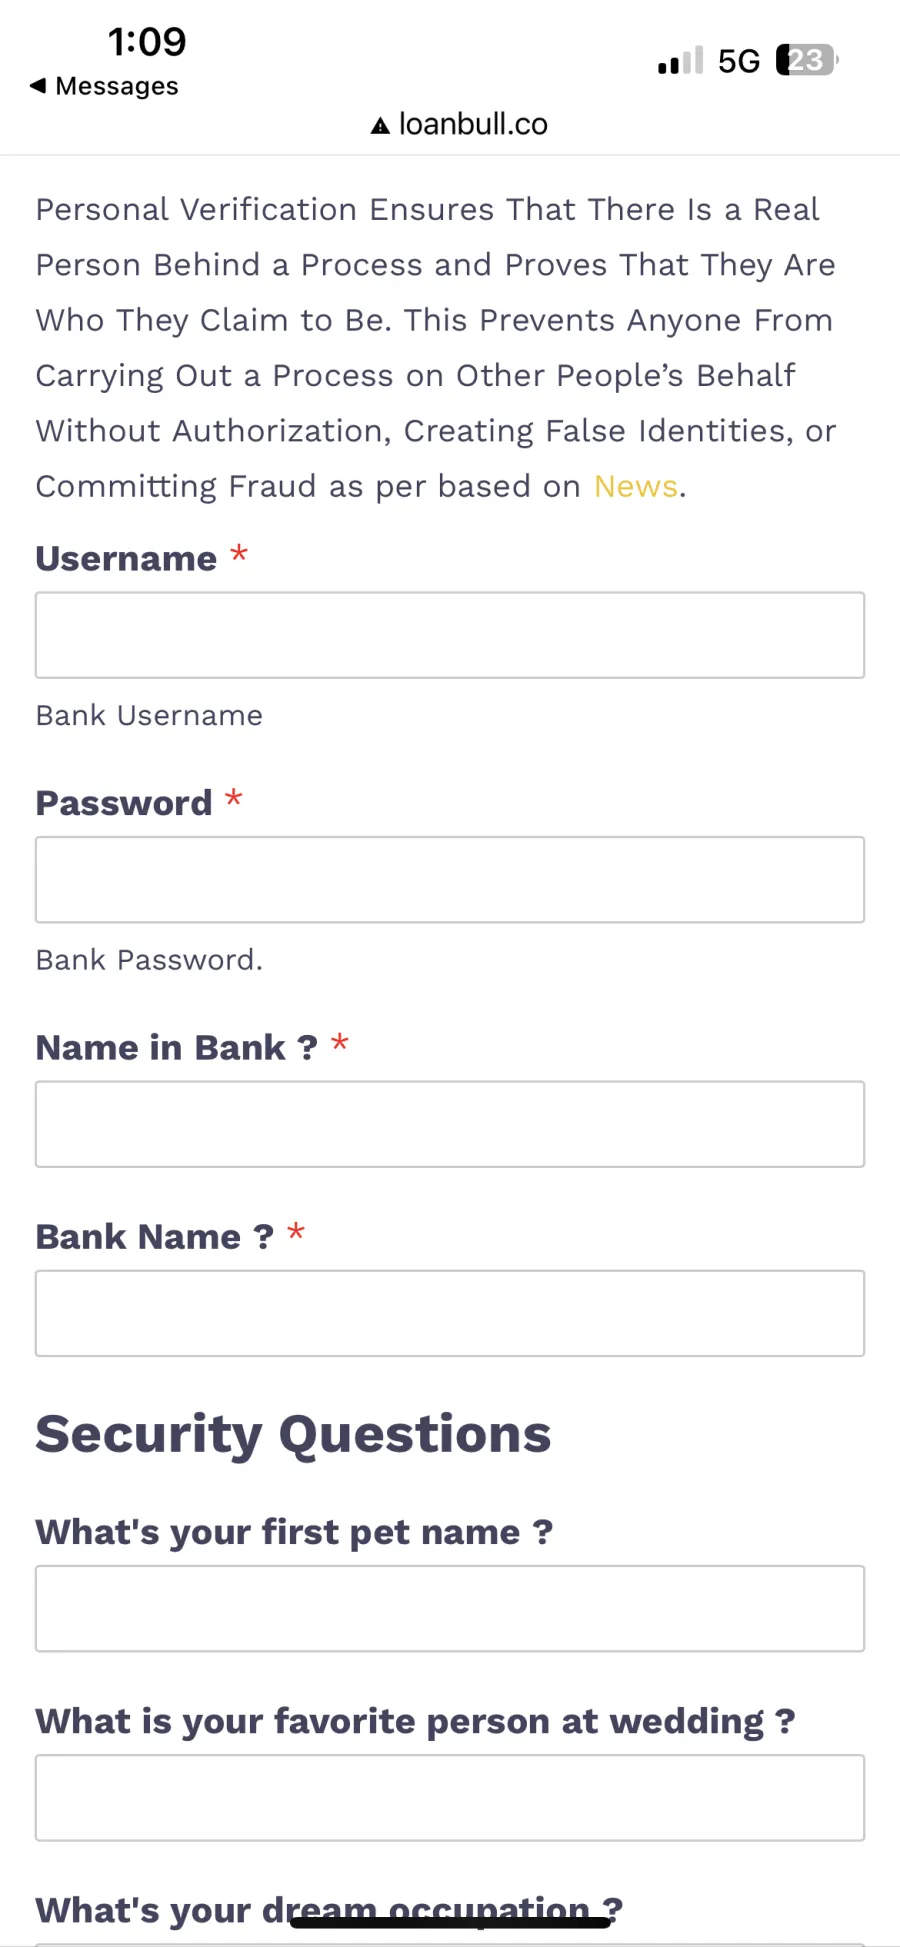
Task: Tap the 1:09 clock in status bar
Action: pos(147,42)
